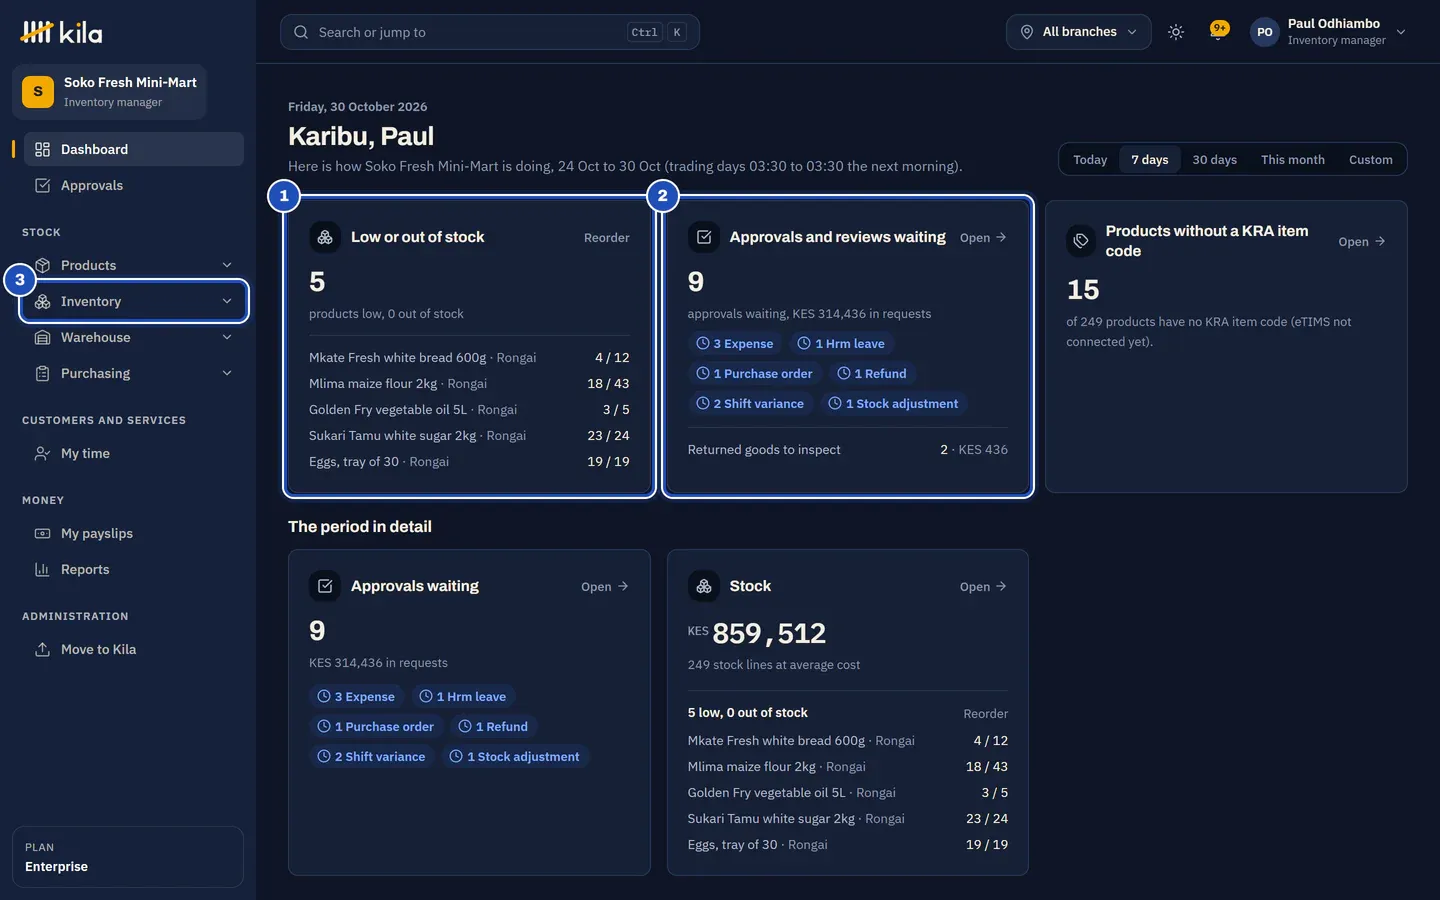Click the My time person icon

[x=42, y=453]
